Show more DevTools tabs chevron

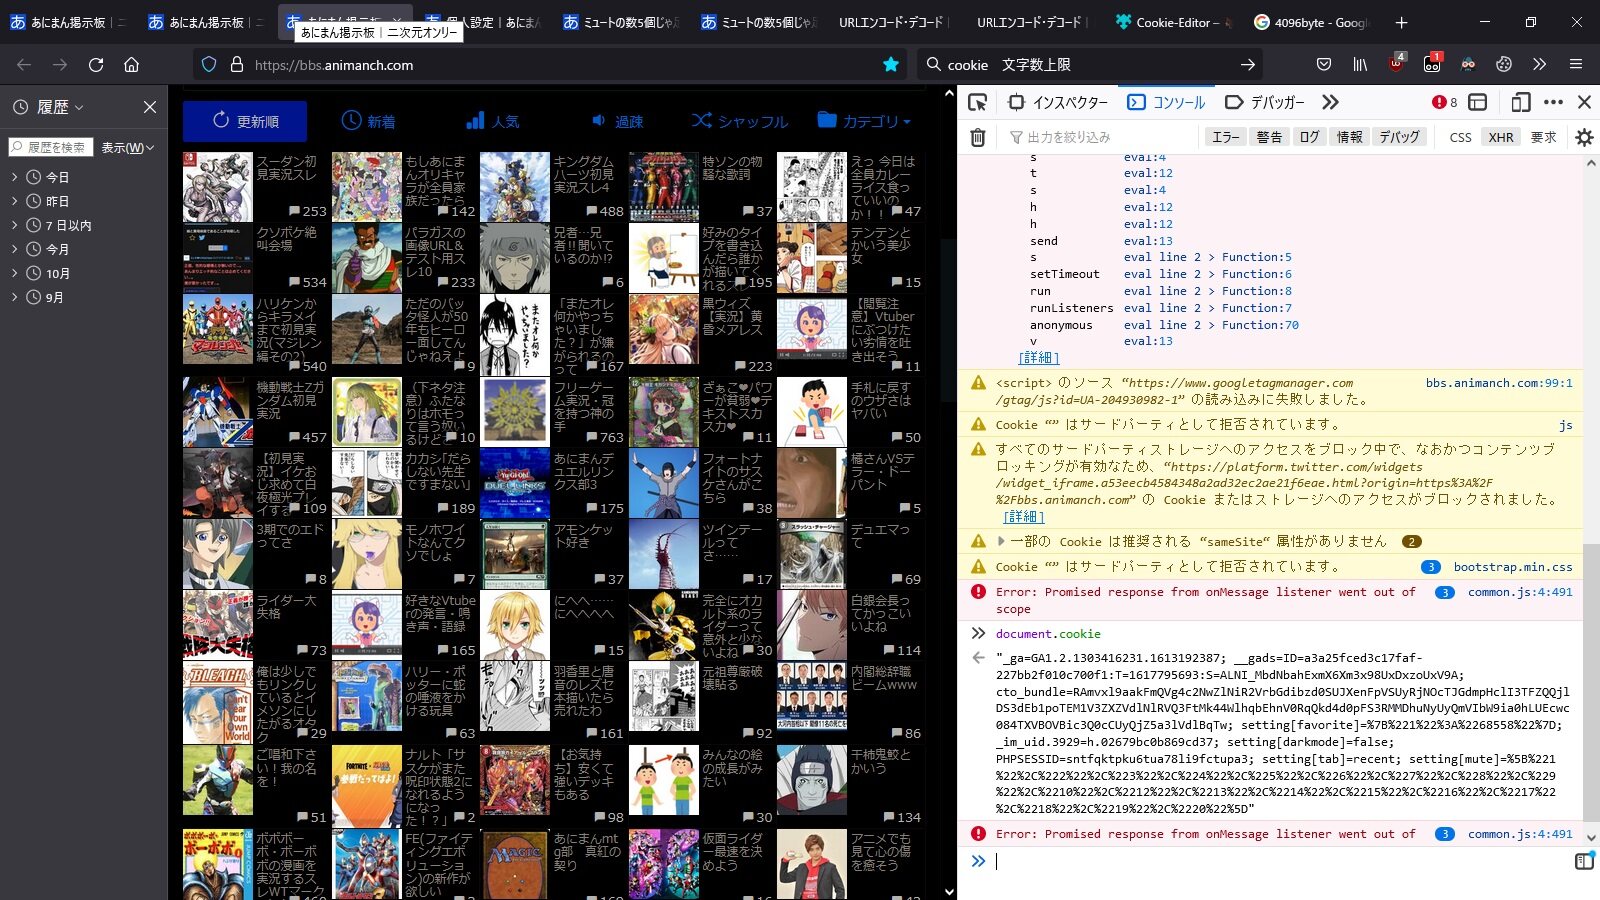pos(1330,102)
